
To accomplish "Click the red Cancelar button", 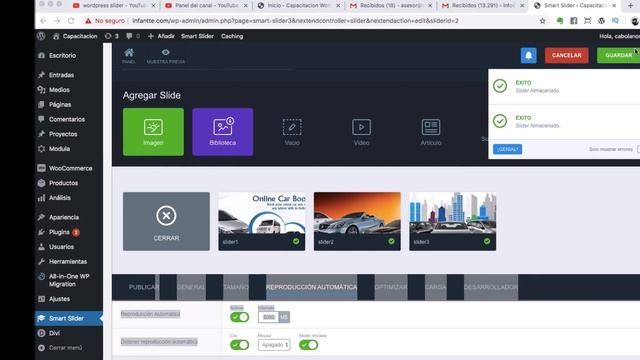I will 567,56.
